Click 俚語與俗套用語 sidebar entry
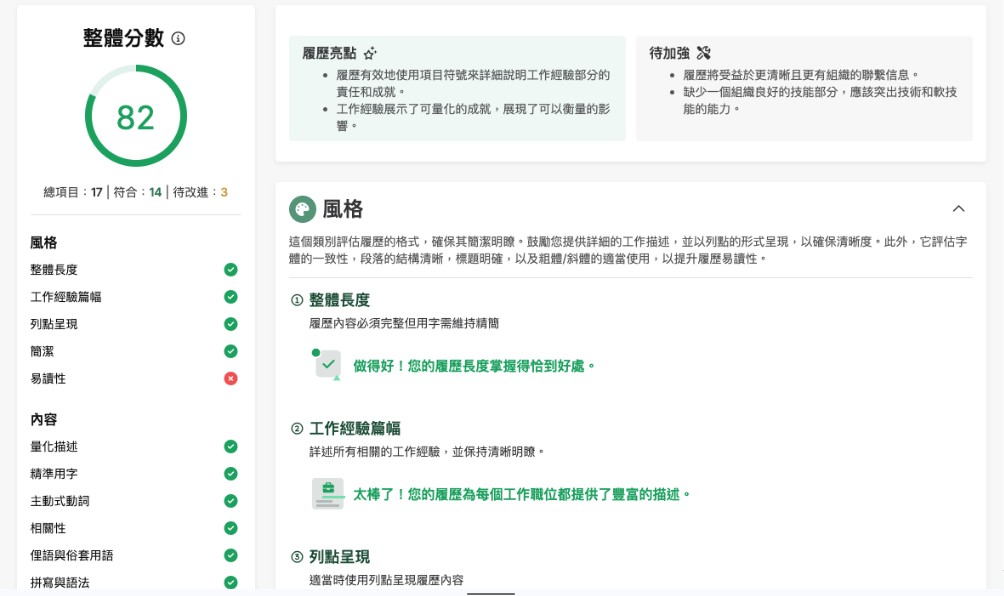1004x596 pixels. point(72,555)
